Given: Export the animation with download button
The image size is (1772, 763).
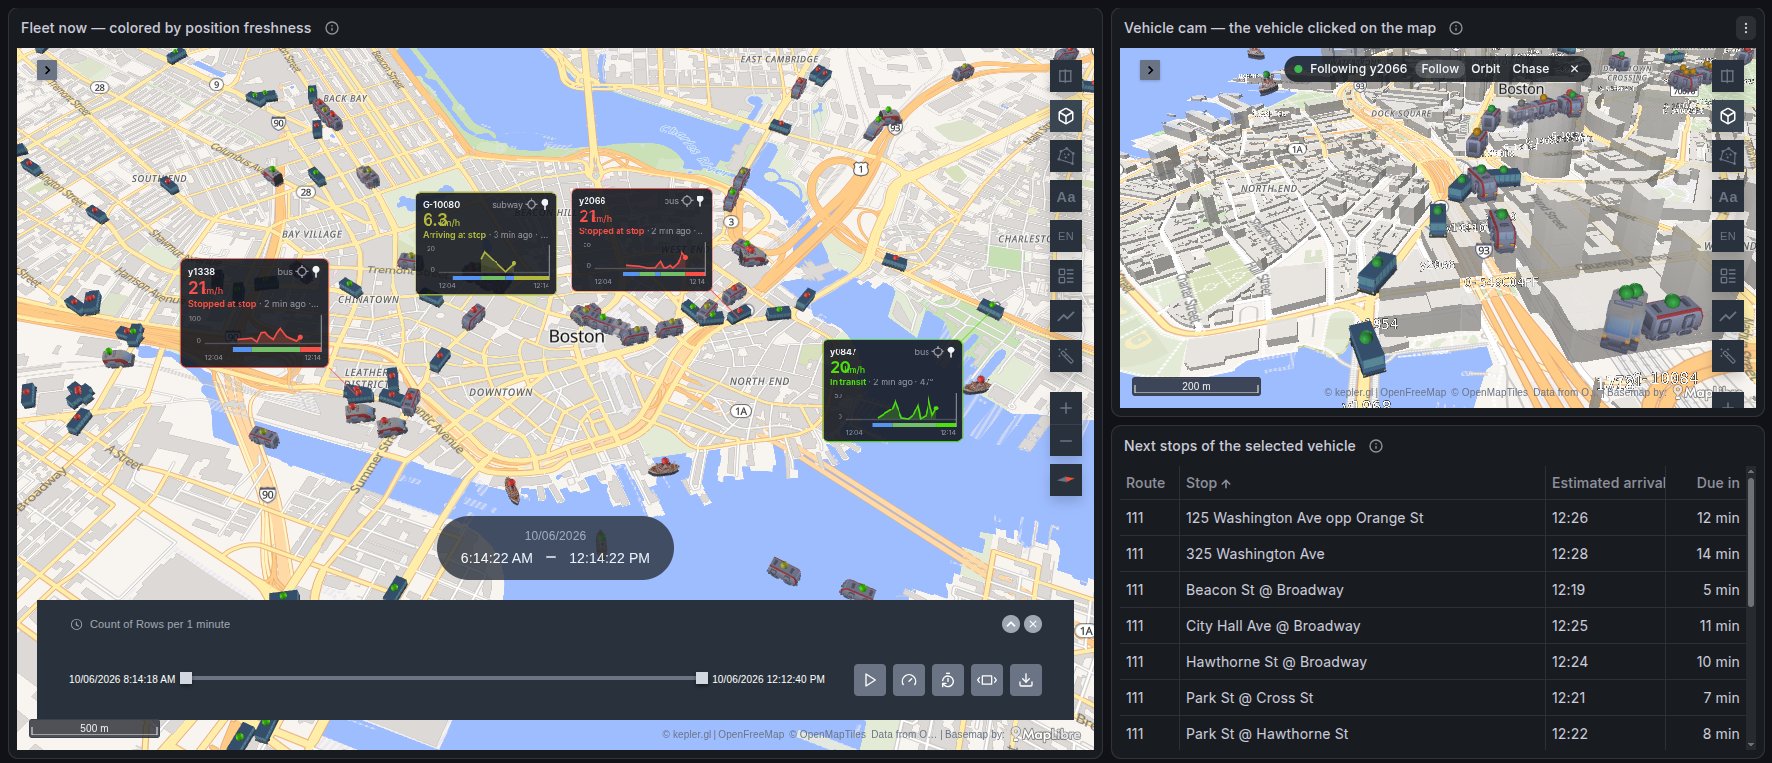Looking at the screenshot, I should click(1026, 680).
